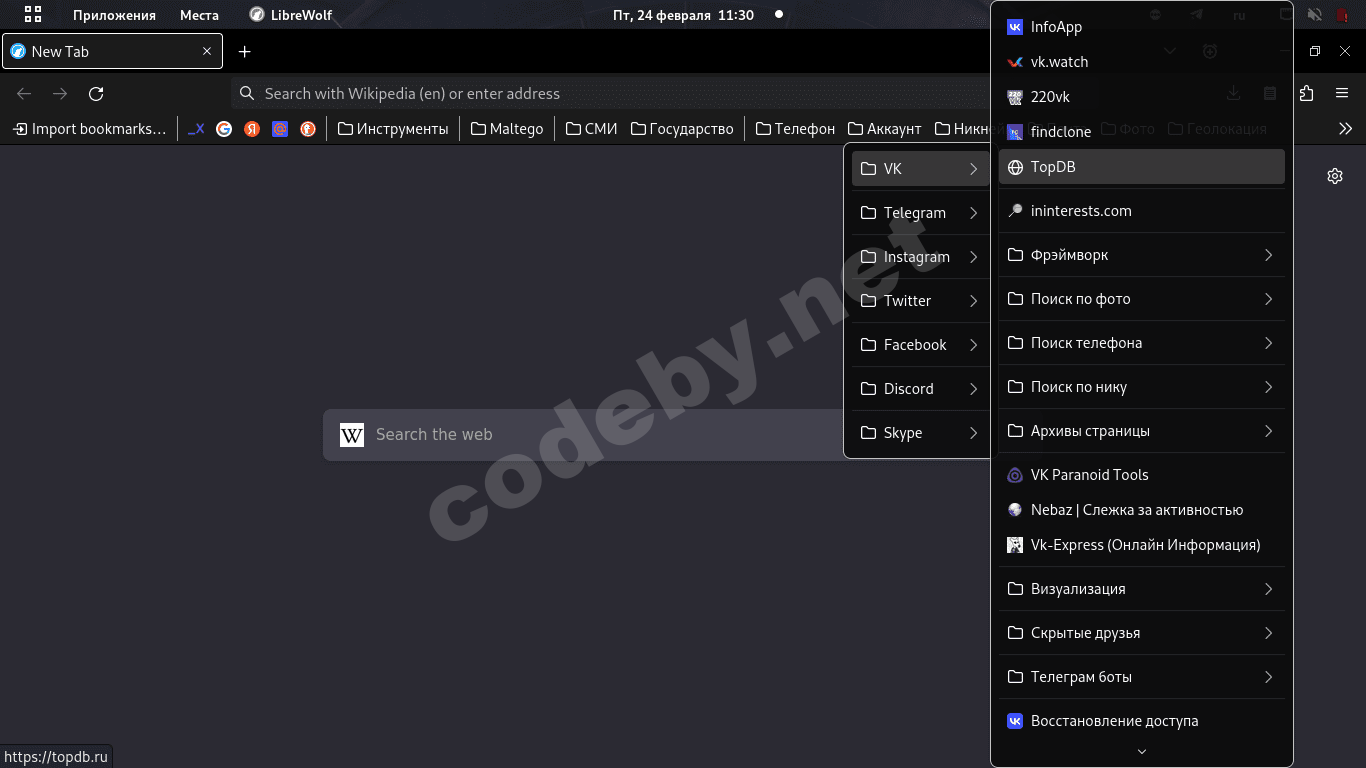The width and height of the screenshot is (1366, 768).
Task: Open the Skype submenu folder
Action: pyautogui.click(x=920, y=433)
